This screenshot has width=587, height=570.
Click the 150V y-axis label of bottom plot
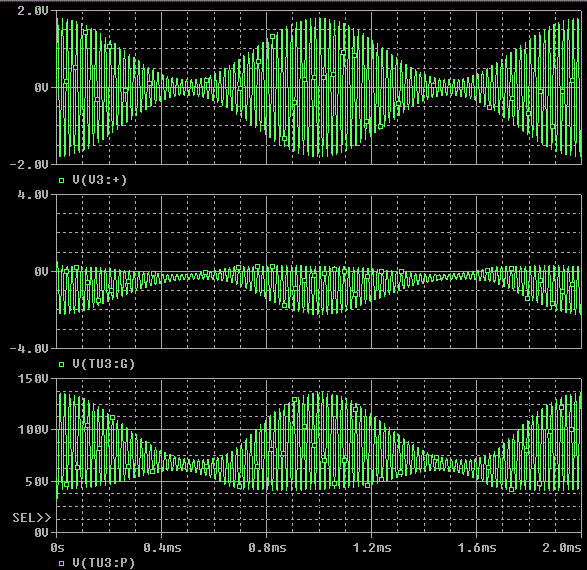point(33,379)
